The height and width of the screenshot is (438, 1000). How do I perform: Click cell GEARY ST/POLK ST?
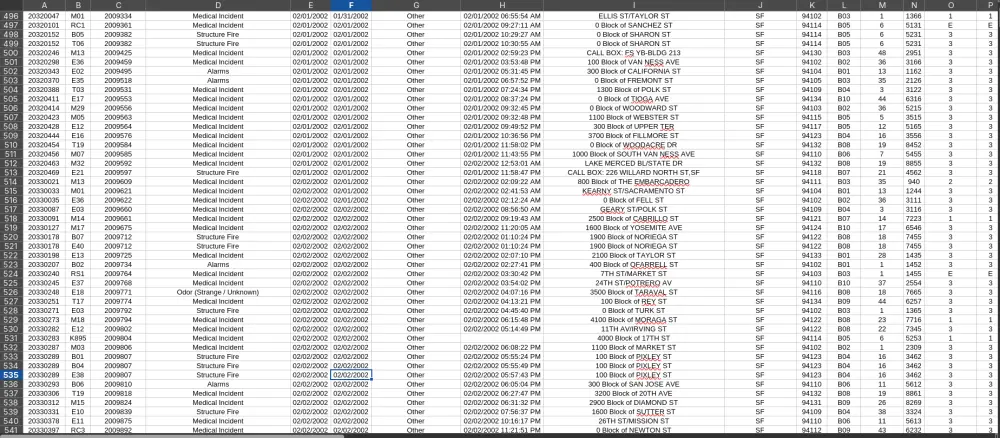tap(634, 210)
